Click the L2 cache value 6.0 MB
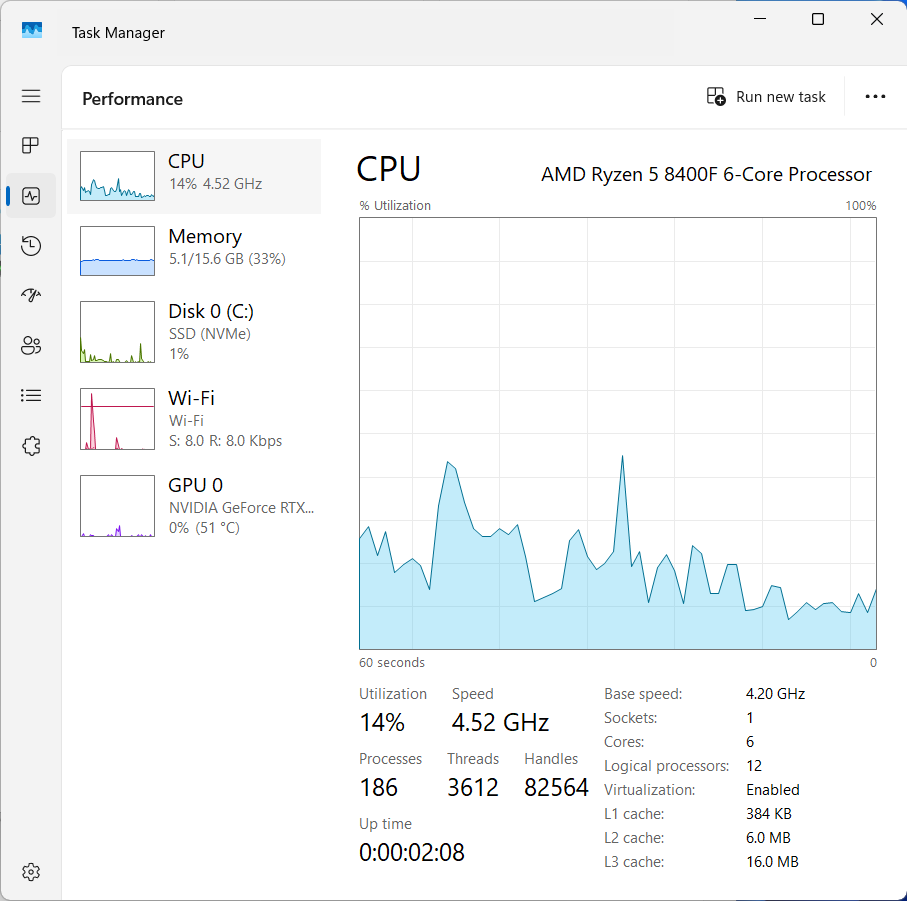Viewport: 907px width, 901px height. click(768, 837)
